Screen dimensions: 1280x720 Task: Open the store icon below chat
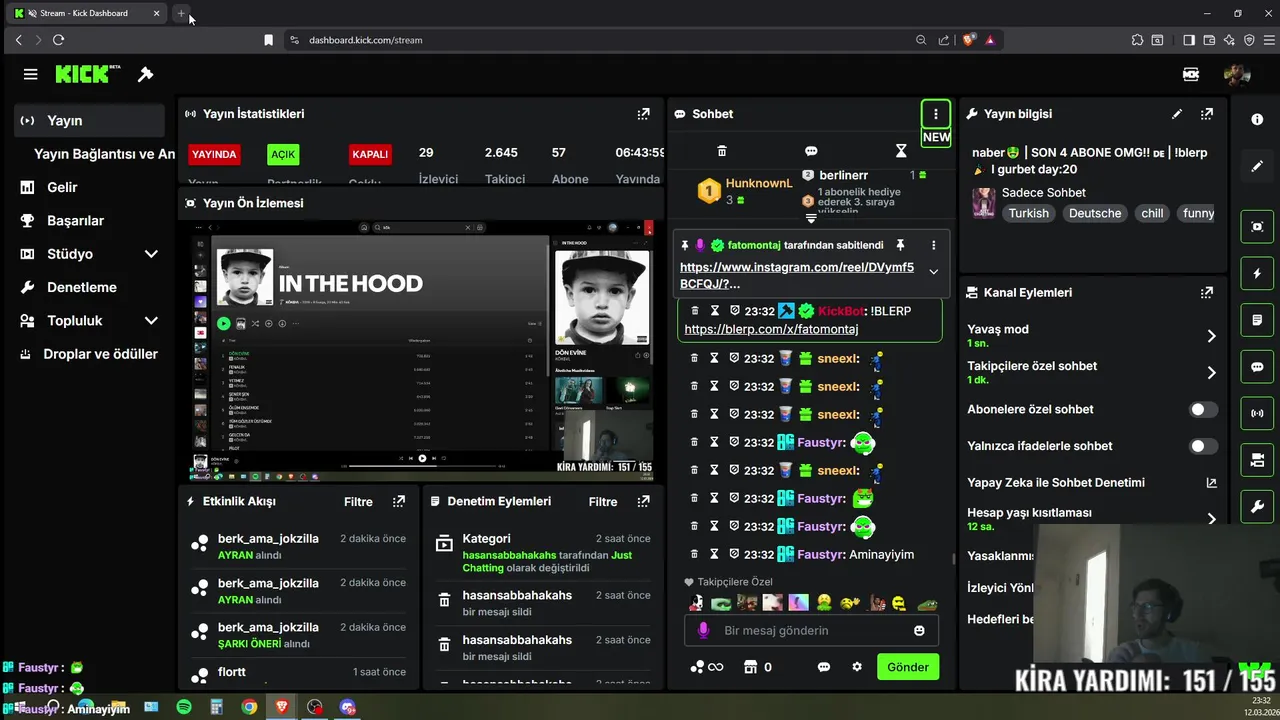751,667
